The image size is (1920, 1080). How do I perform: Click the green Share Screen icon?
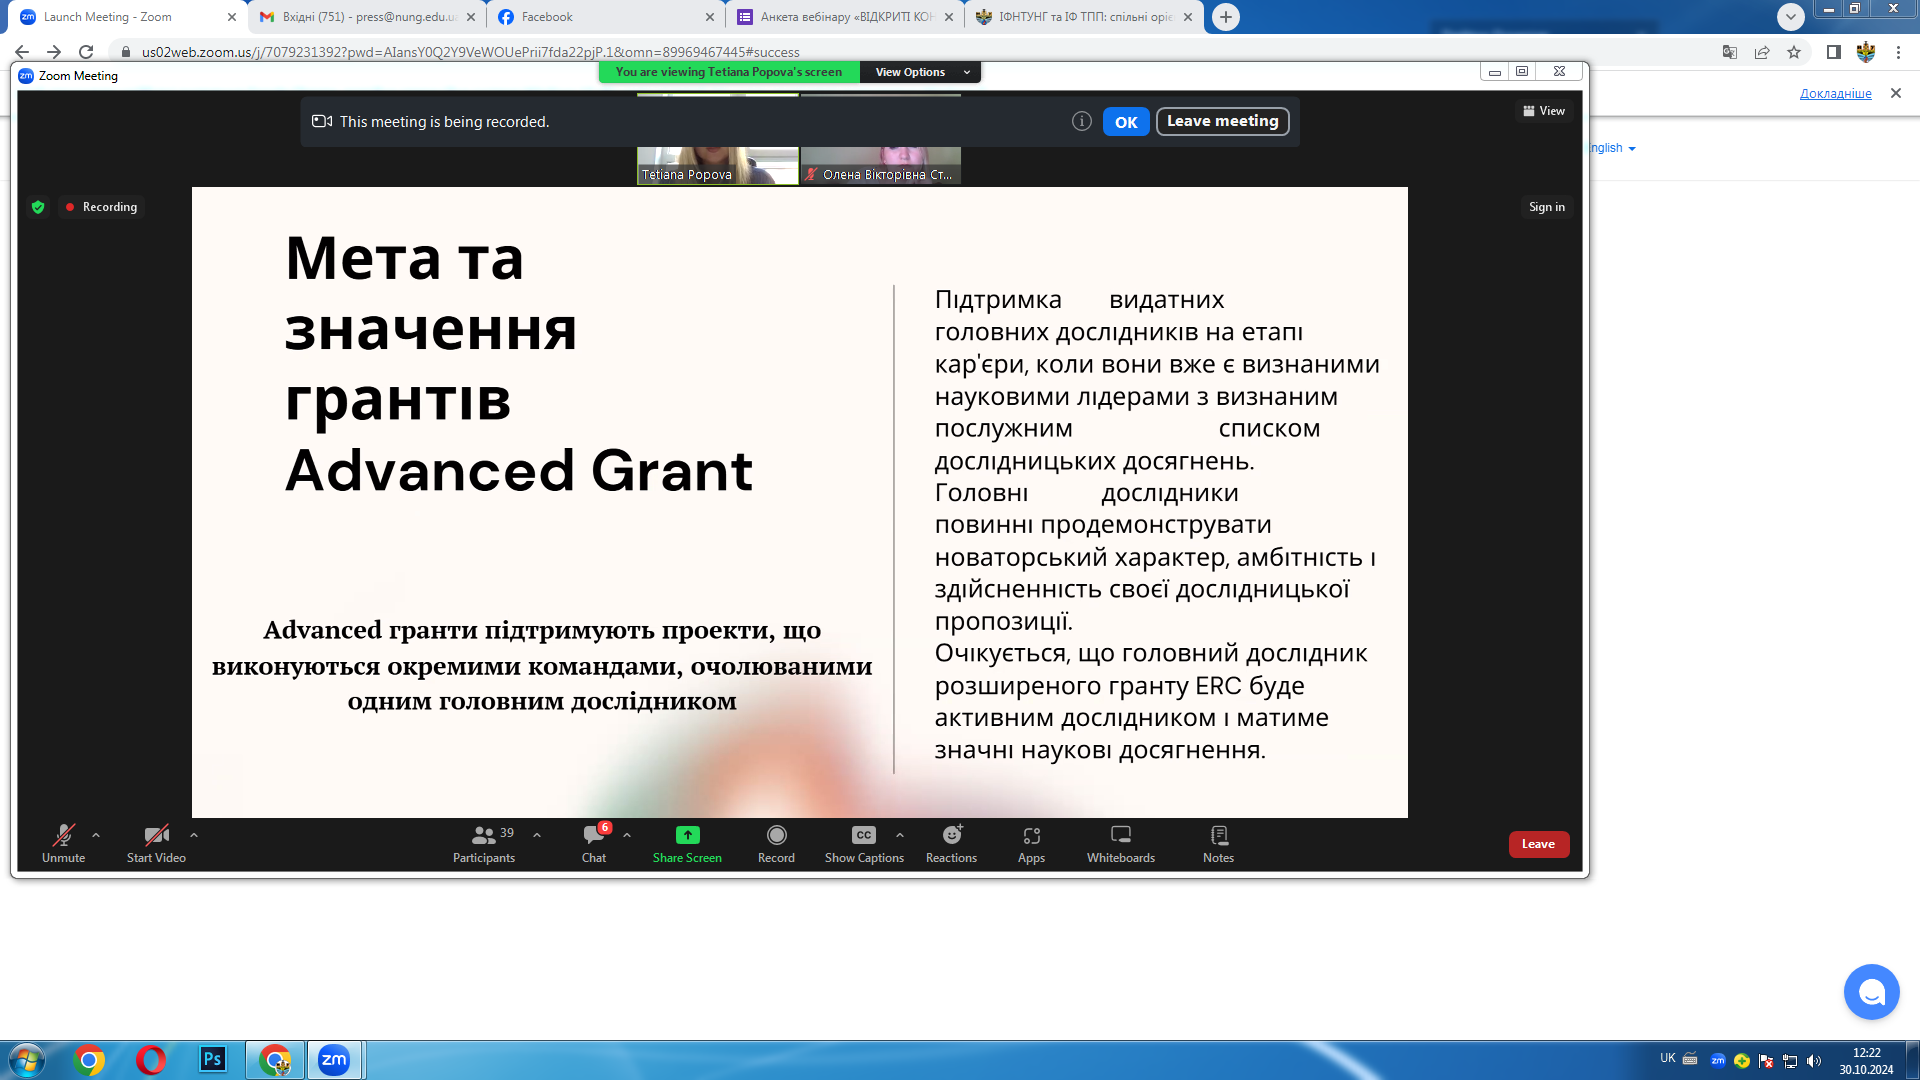687,835
